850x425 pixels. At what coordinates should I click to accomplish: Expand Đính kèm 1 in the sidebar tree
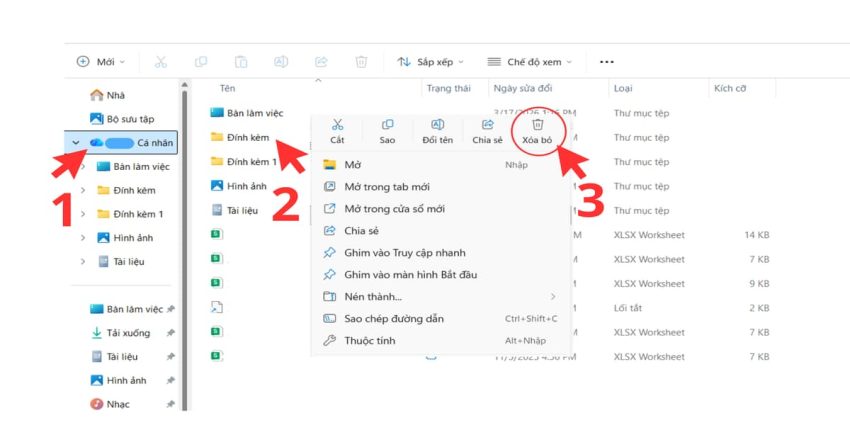(x=83, y=214)
